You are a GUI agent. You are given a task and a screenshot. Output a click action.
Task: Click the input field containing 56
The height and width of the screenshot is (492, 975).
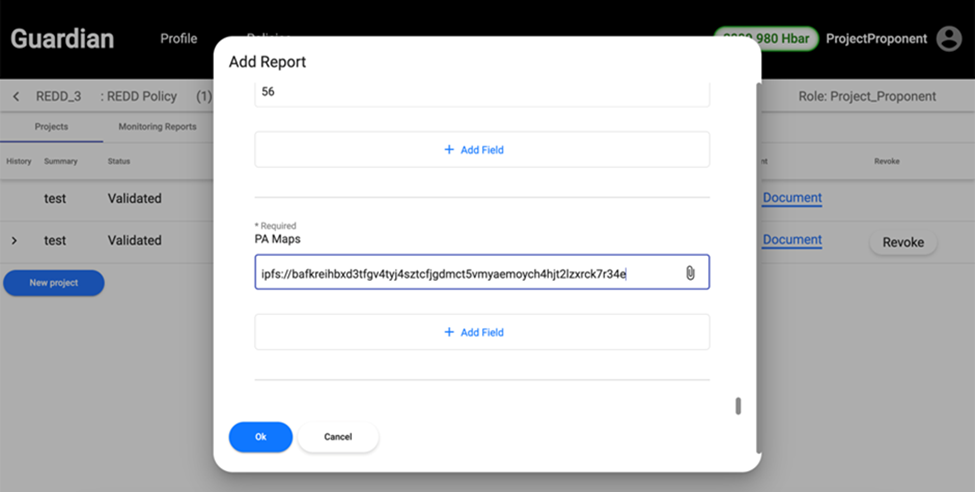pyautogui.click(x=481, y=92)
